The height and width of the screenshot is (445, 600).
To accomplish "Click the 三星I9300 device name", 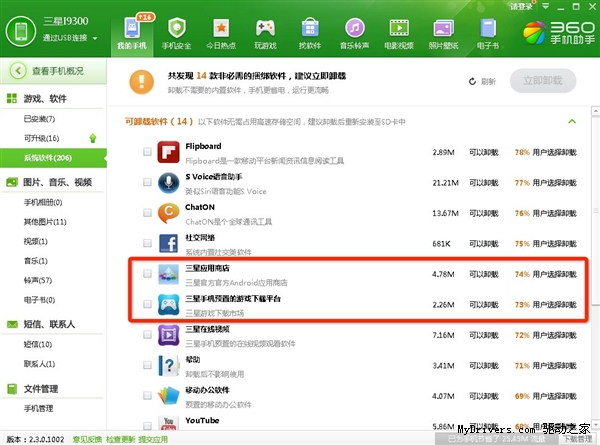I will click(x=66, y=21).
